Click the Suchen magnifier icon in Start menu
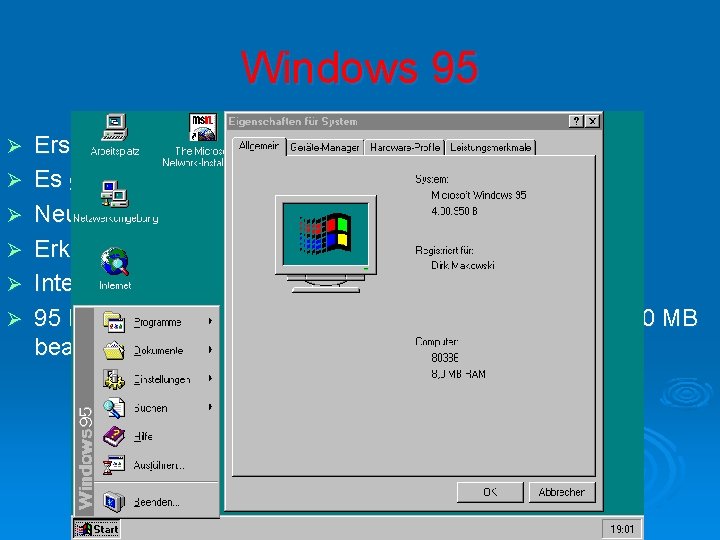The width and height of the screenshot is (720, 540). coord(113,408)
